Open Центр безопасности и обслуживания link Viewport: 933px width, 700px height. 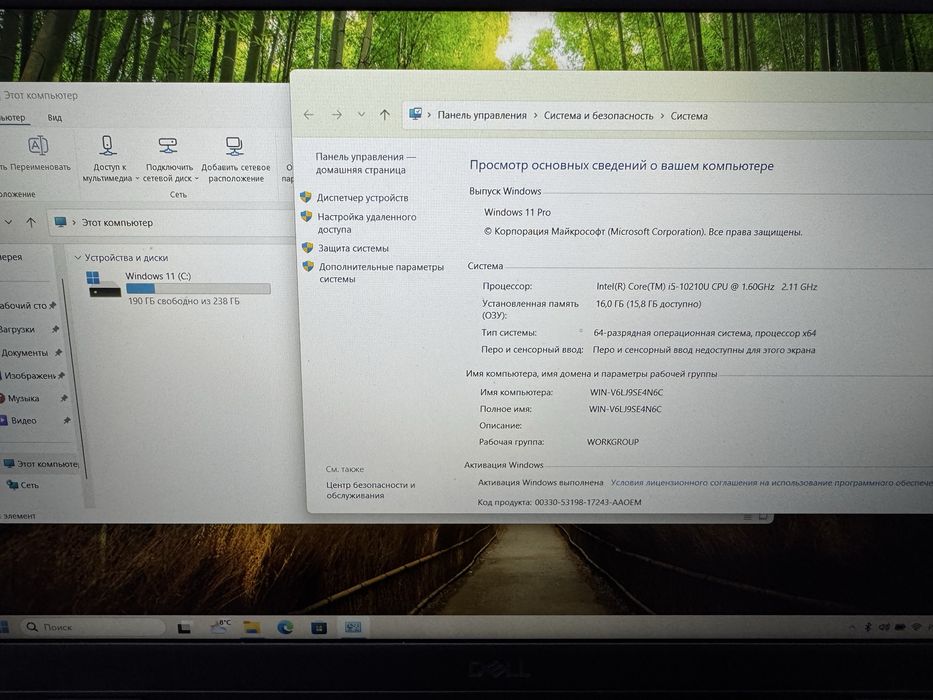pos(370,490)
